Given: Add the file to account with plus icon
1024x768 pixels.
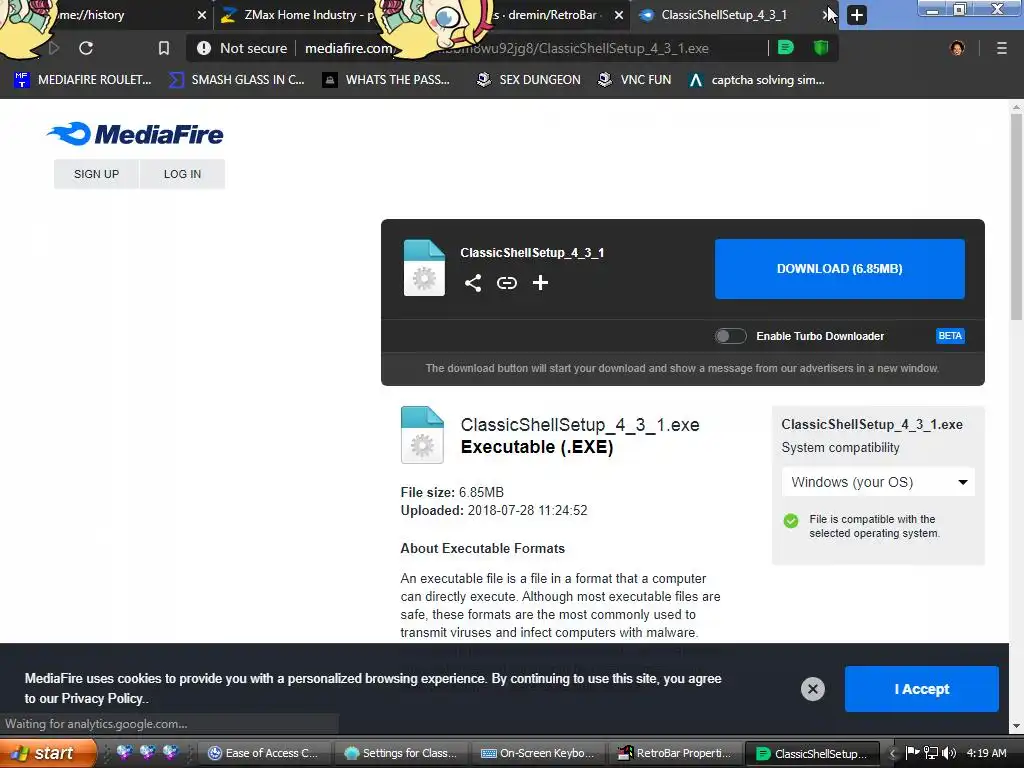Looking at the screenshot, I should click(x=540, y=283).
